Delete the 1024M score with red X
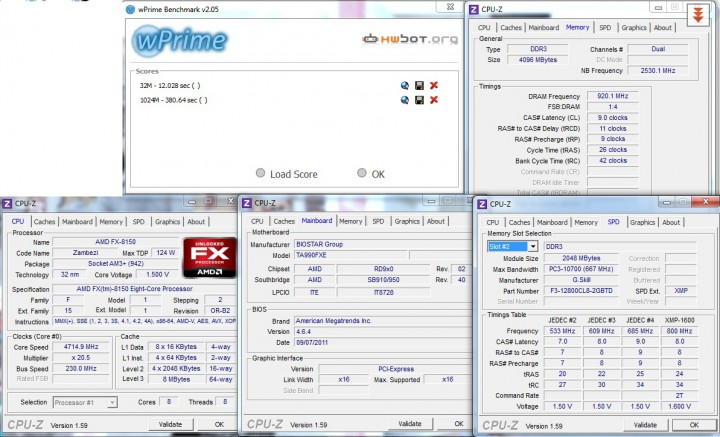The width and height of the screenshot is (720, 437). (x=434, y=100)
